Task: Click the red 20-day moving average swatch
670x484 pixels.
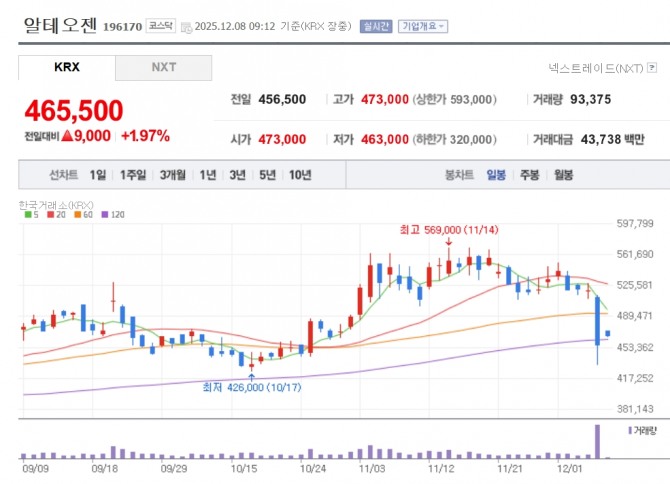Action: click(x=51, y=214)
